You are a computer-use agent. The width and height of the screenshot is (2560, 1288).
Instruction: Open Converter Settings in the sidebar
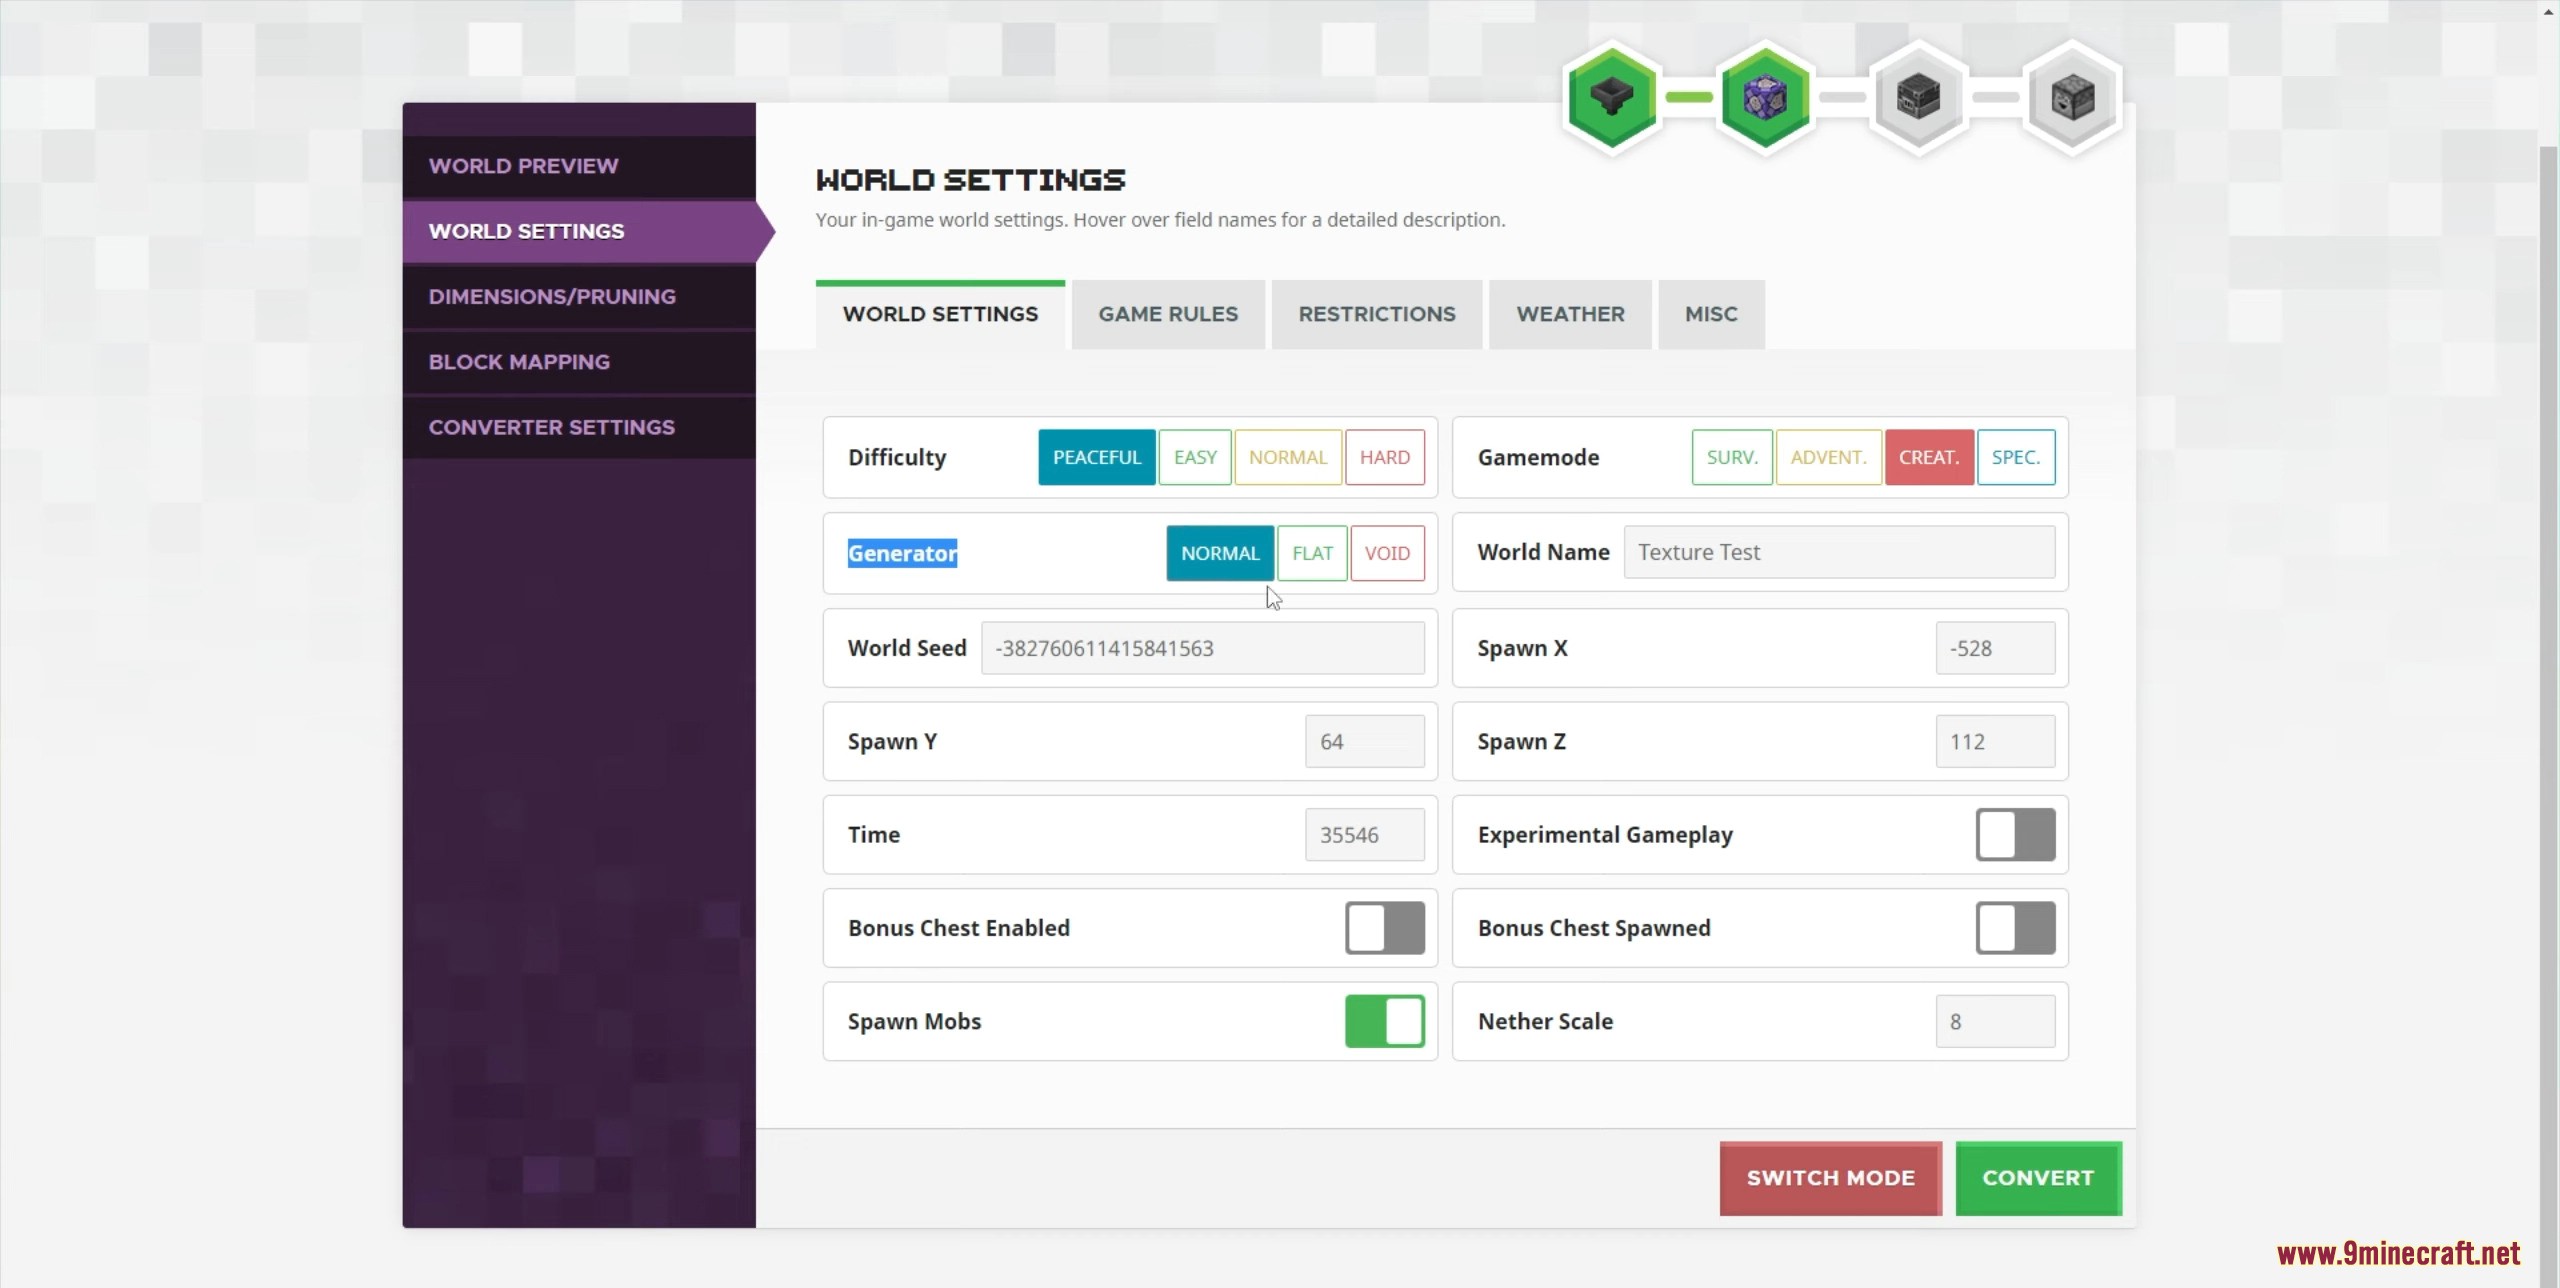click(579, 427)
